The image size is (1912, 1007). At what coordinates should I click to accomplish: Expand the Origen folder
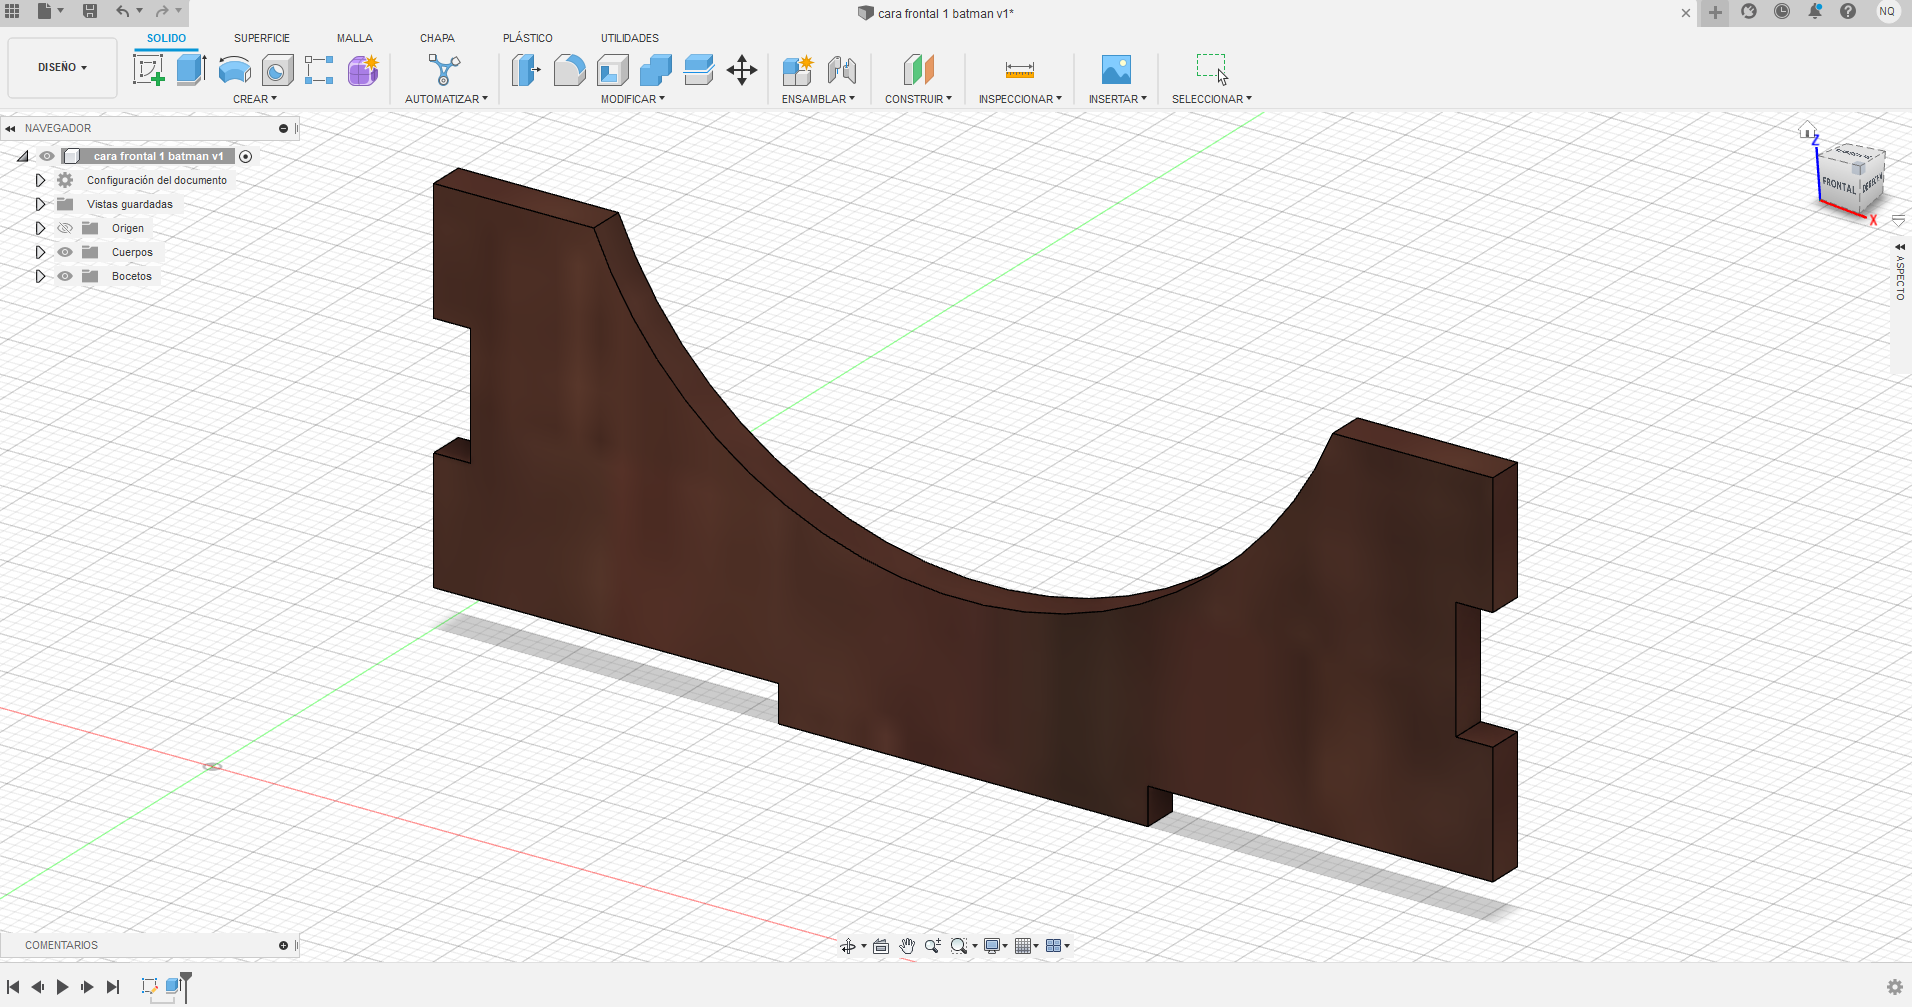(x=40, y=228)
